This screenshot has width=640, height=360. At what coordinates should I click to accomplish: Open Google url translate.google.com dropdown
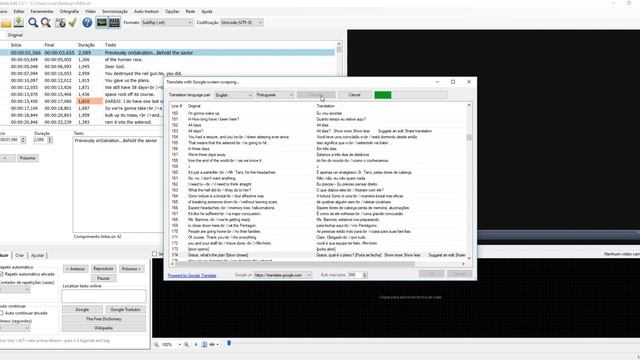pos(283,275)
